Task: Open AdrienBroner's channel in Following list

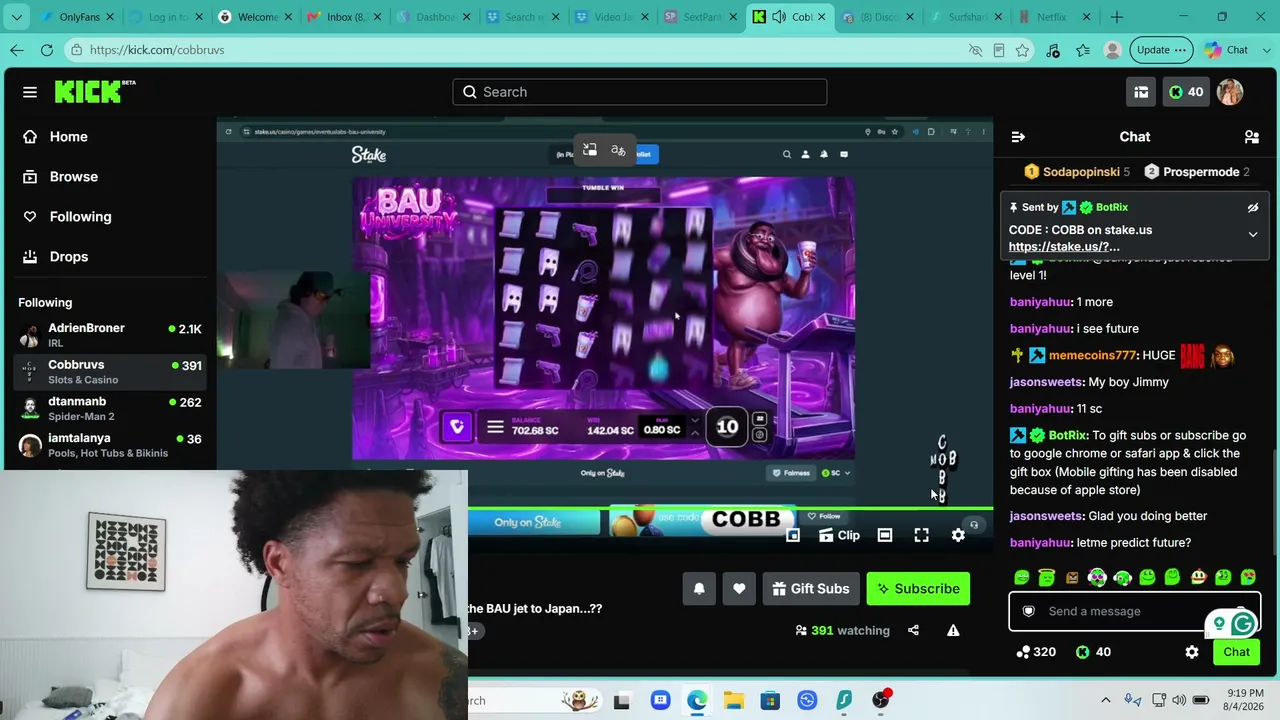Action: (110, 335)
